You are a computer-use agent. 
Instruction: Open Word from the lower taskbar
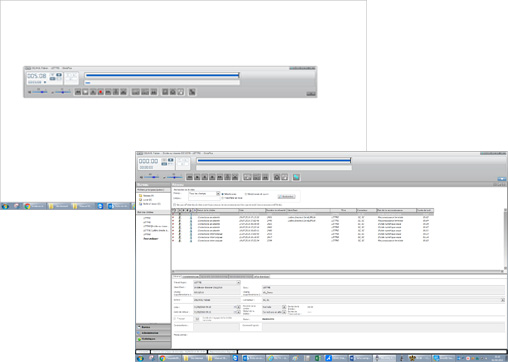pos(359,358)
